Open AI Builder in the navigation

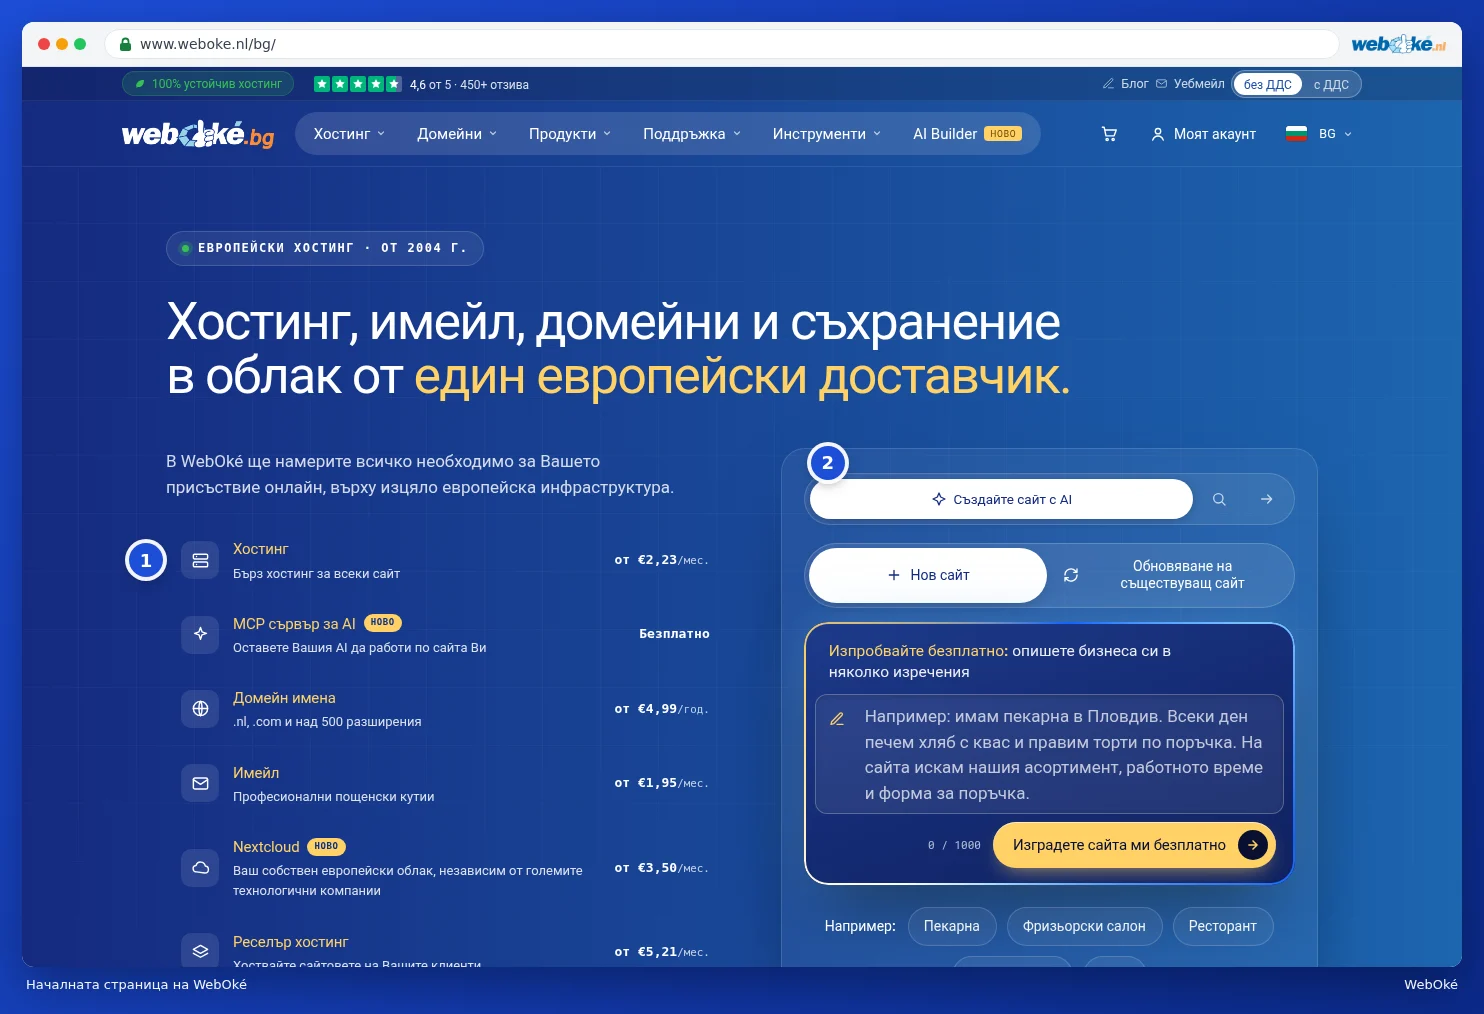[x=967, y=134]
